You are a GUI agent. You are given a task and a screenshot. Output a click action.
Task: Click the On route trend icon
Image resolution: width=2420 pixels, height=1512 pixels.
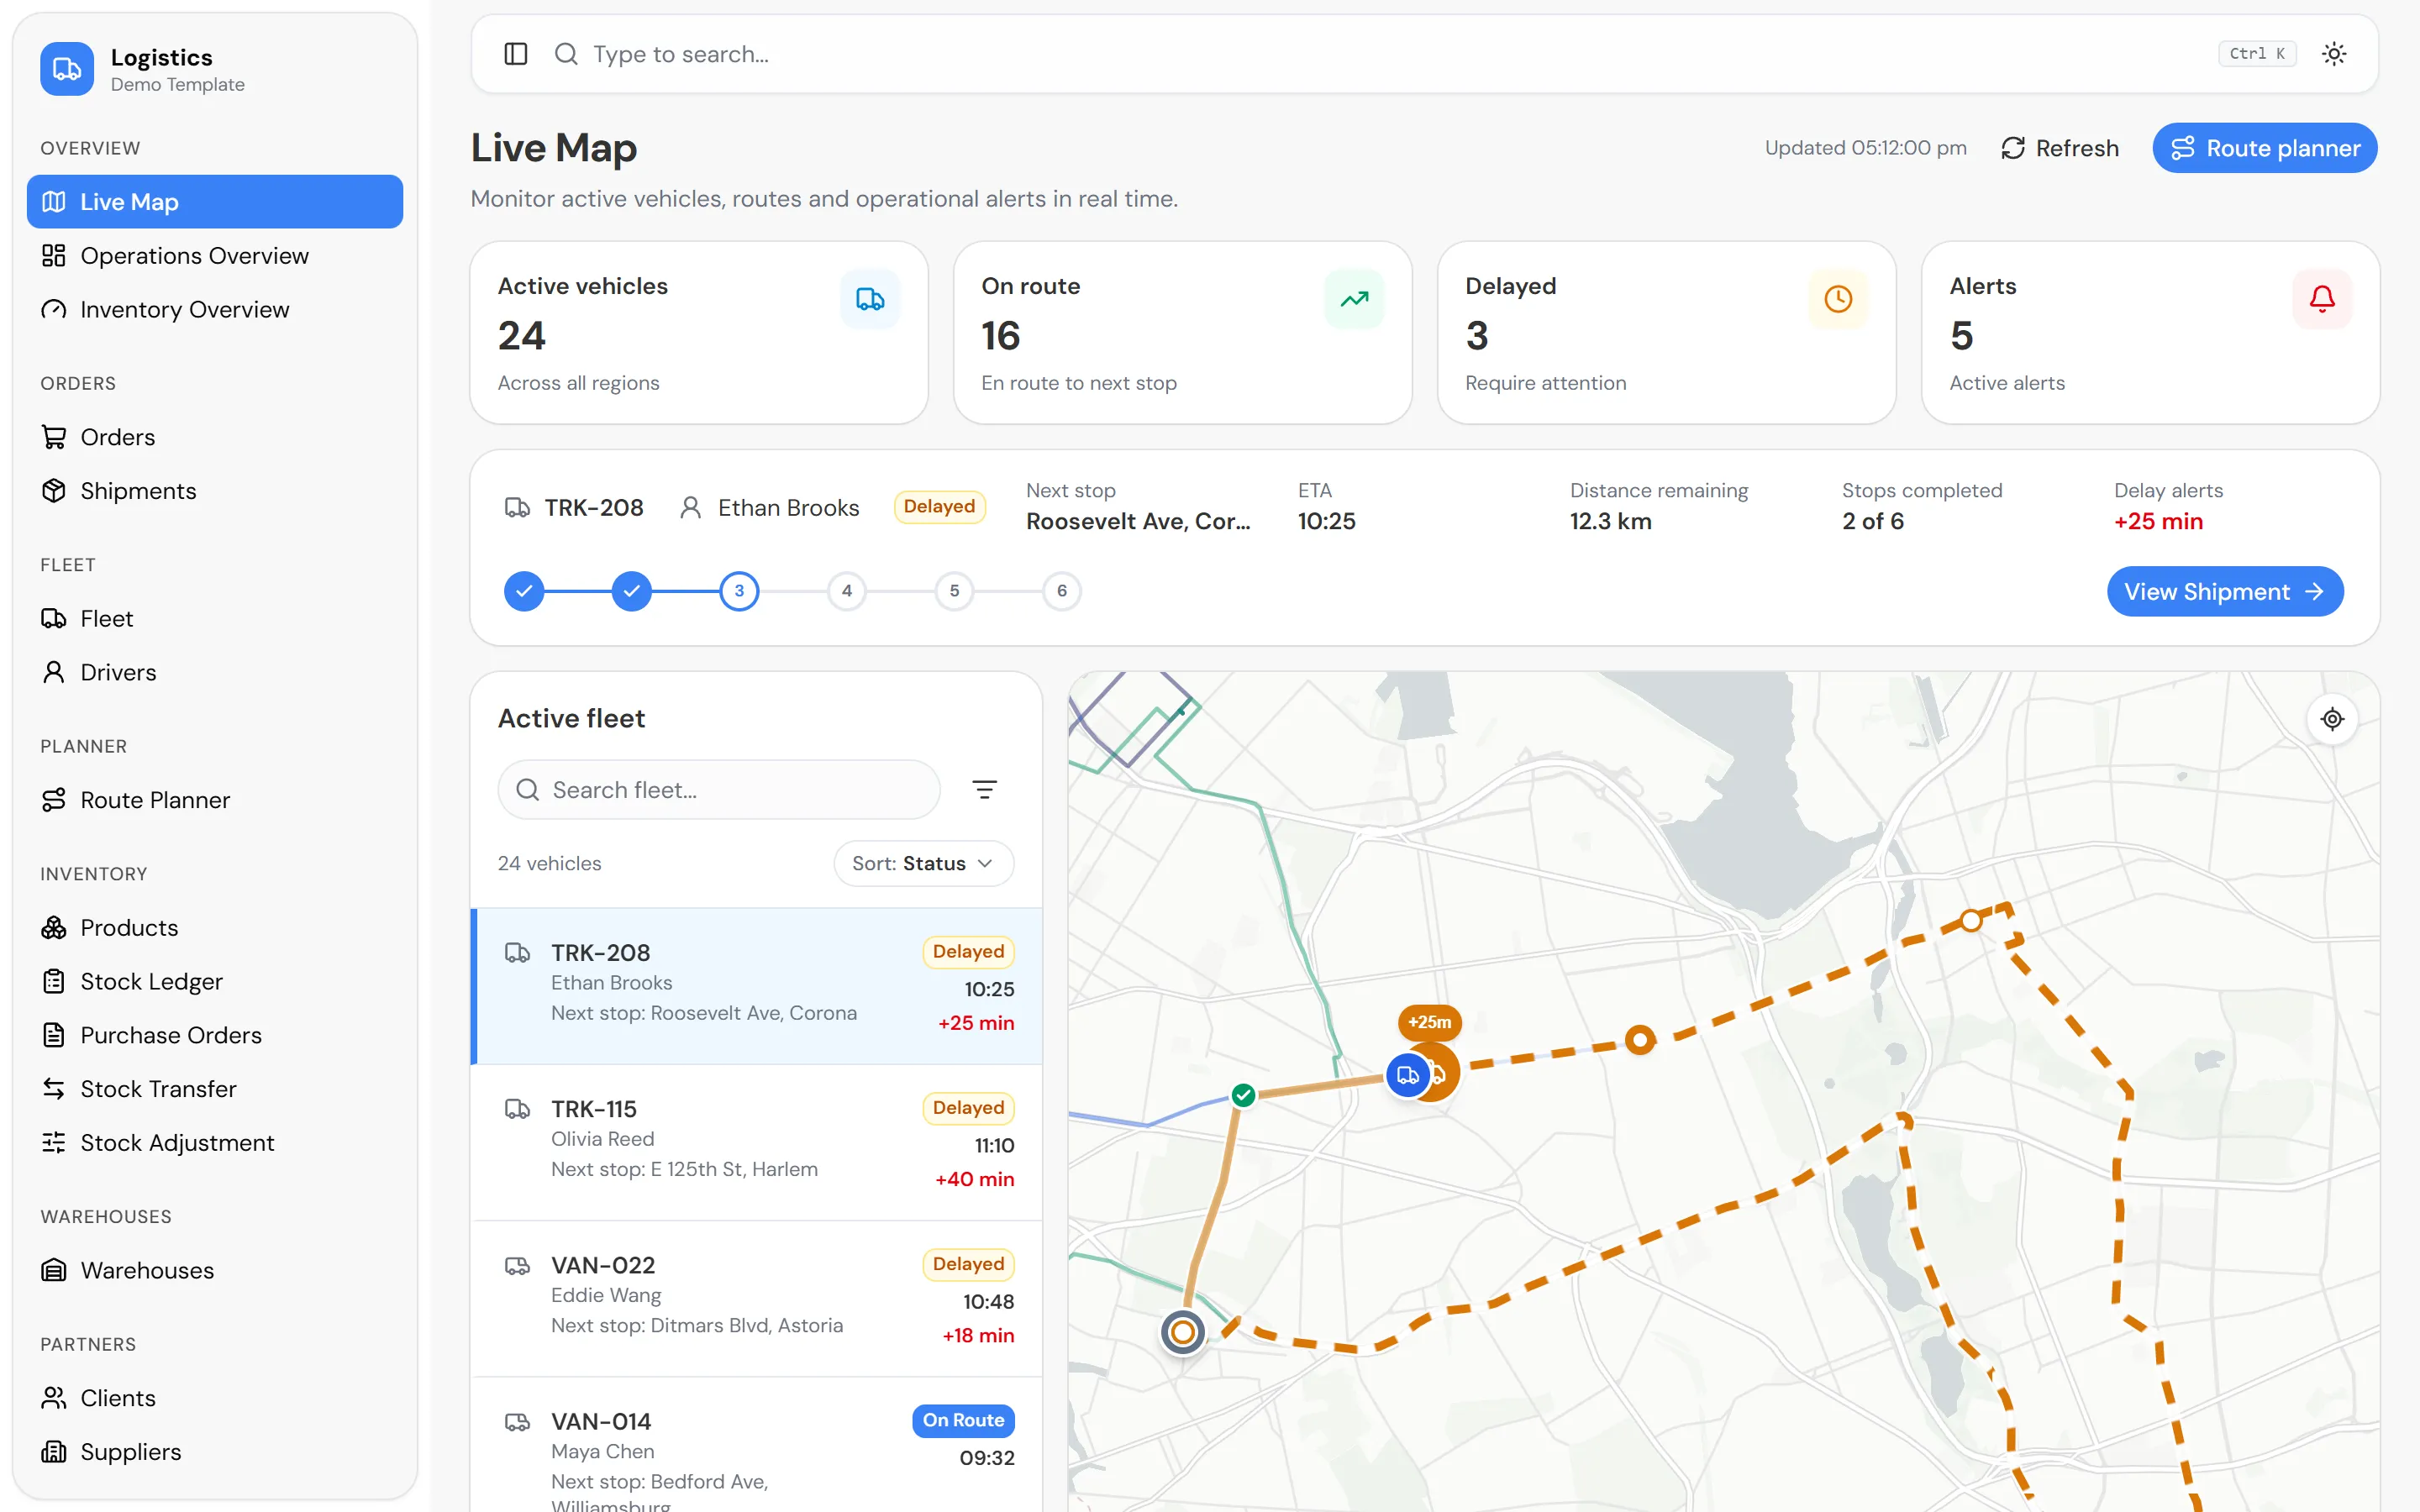[x=1354, y=299]
